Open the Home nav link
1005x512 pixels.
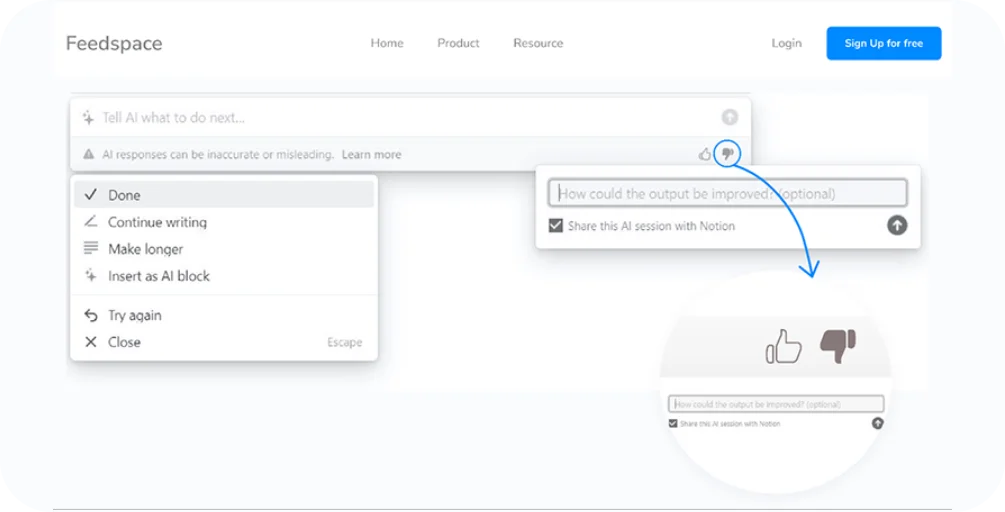pos(387,43)
